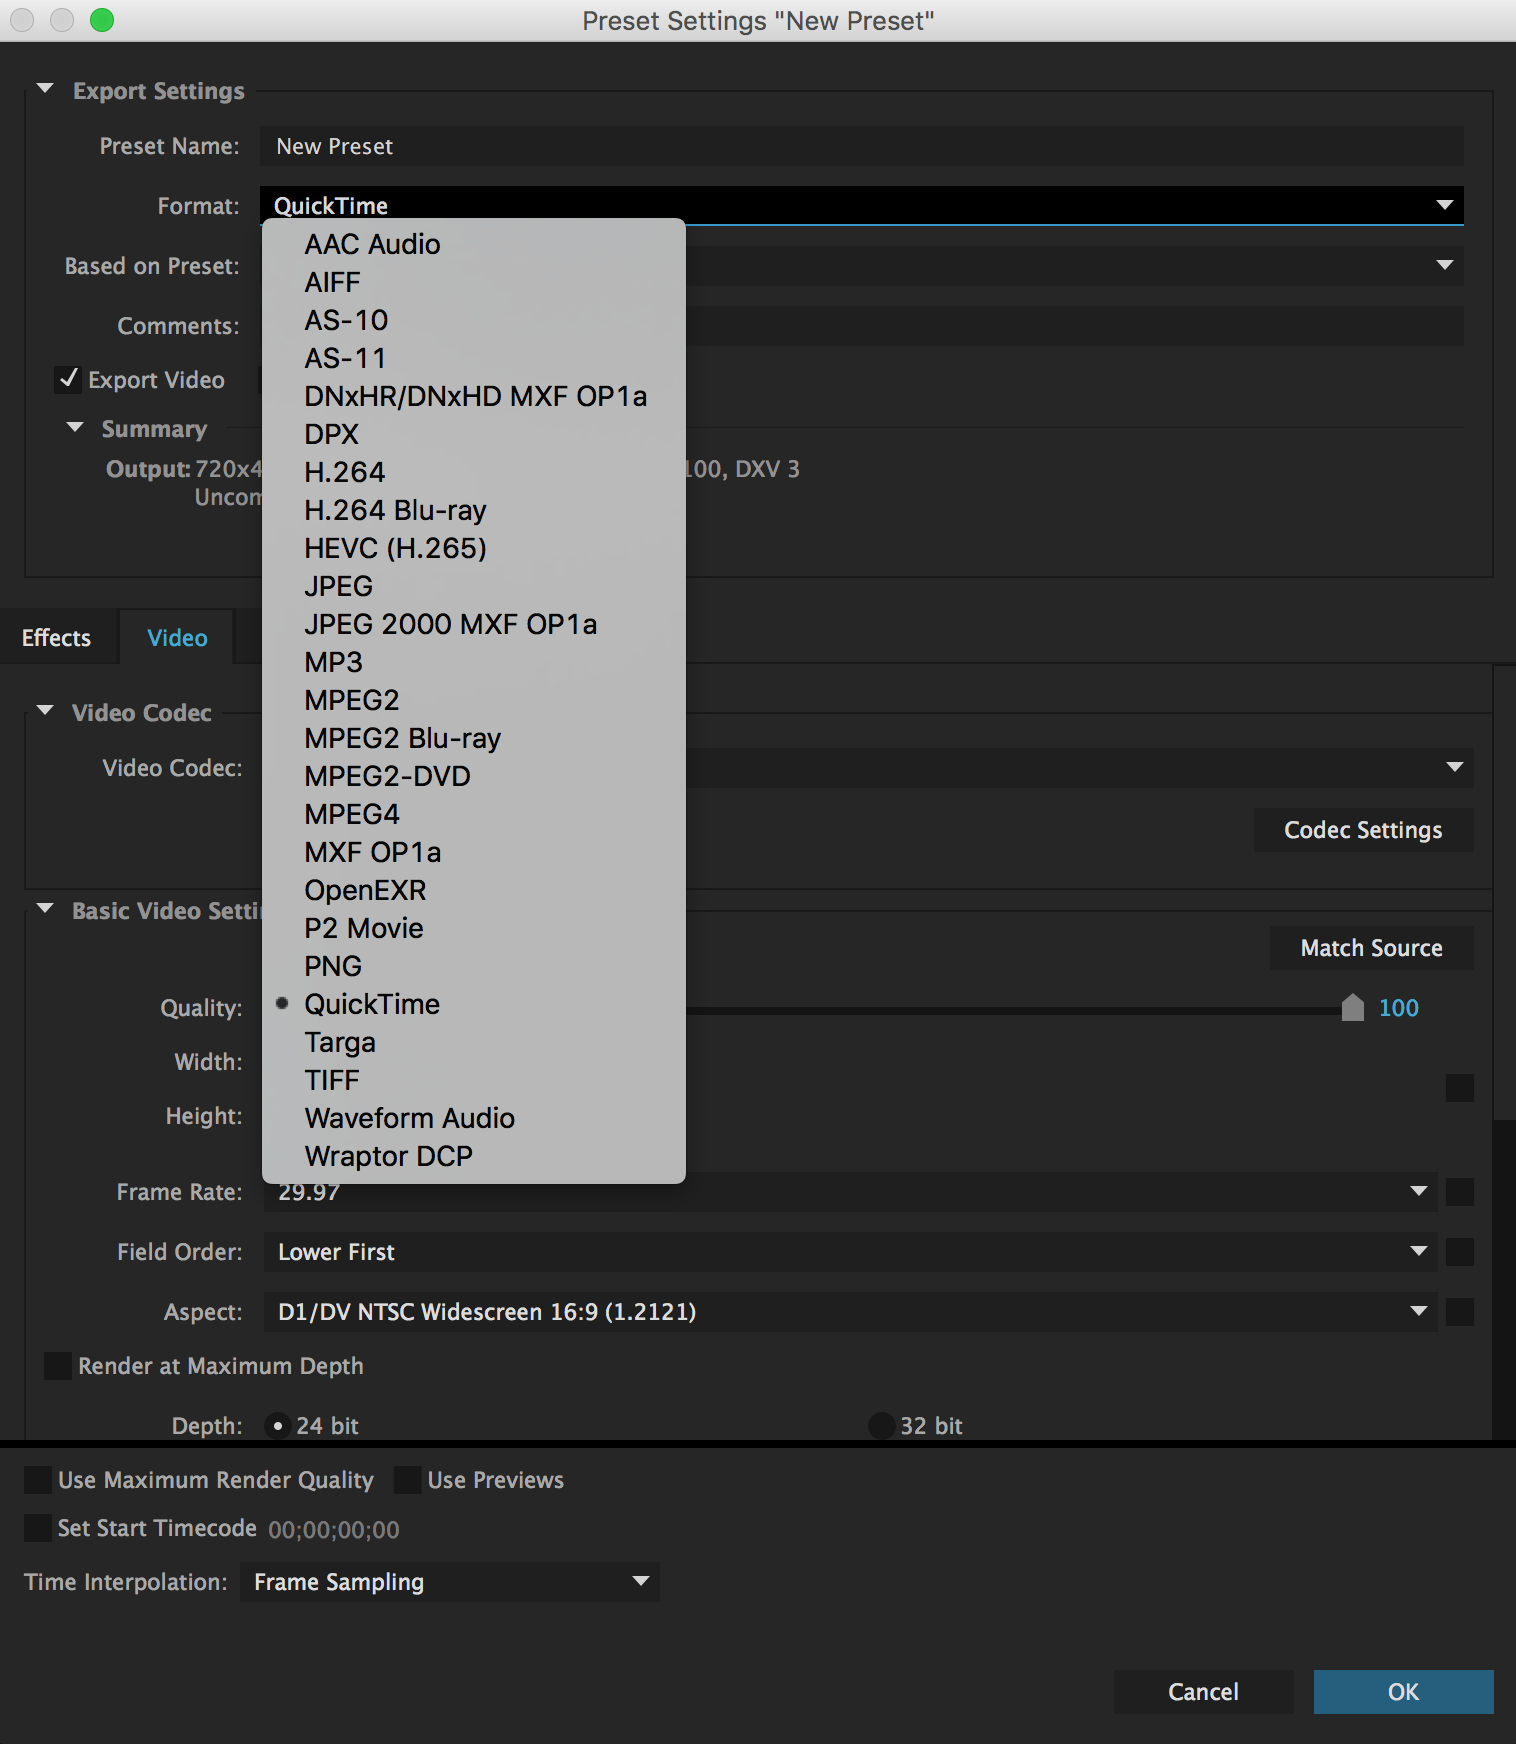Select H.264 from the format list
The height and width of the screenshot is (1744, 1516).
coord(345,472)
